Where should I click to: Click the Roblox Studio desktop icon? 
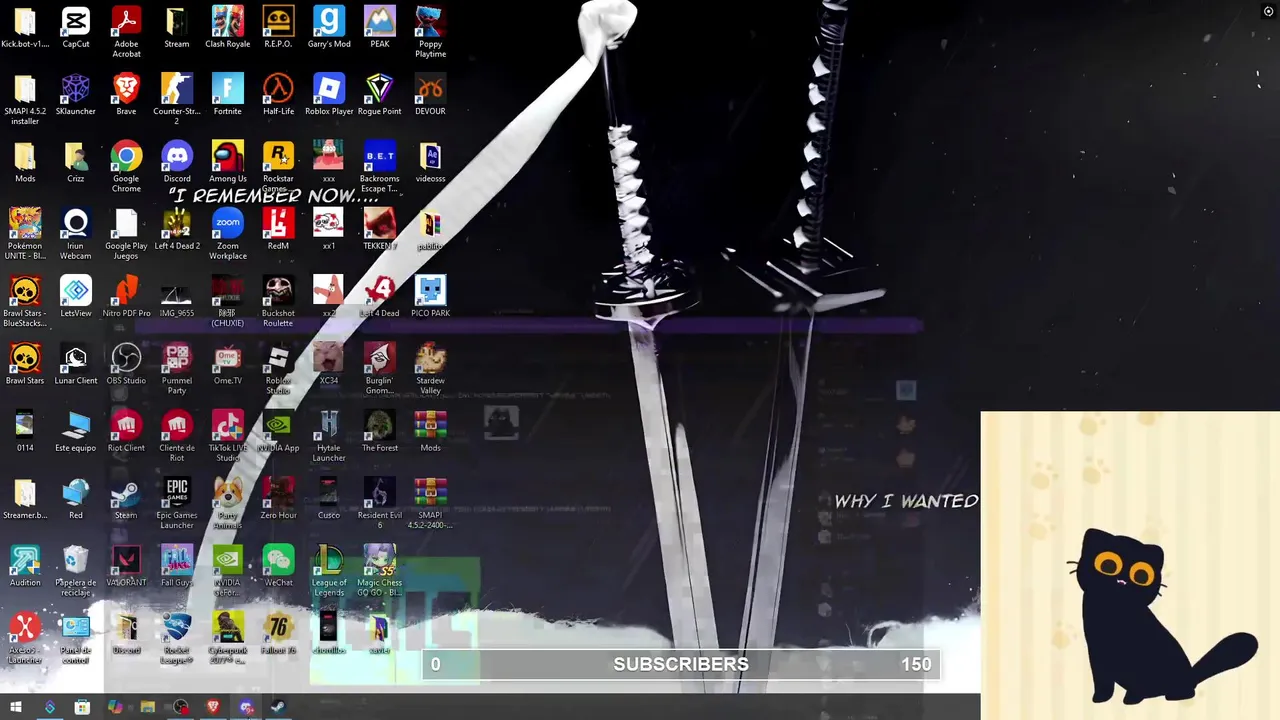278,368
